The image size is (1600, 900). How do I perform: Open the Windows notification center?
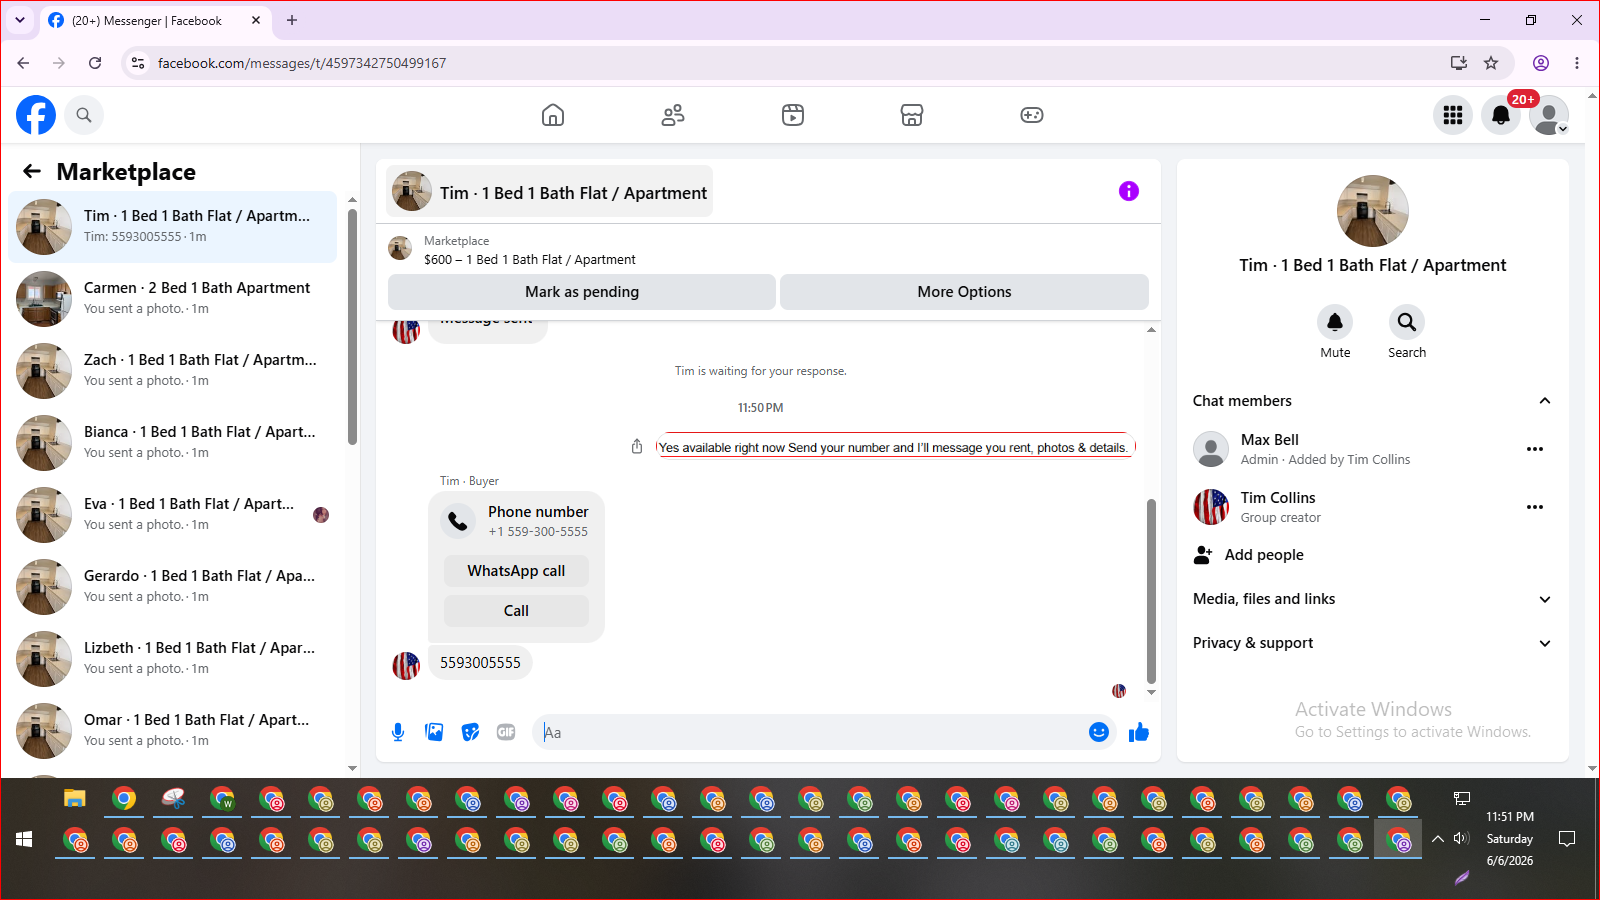(x=1567, y=839)
